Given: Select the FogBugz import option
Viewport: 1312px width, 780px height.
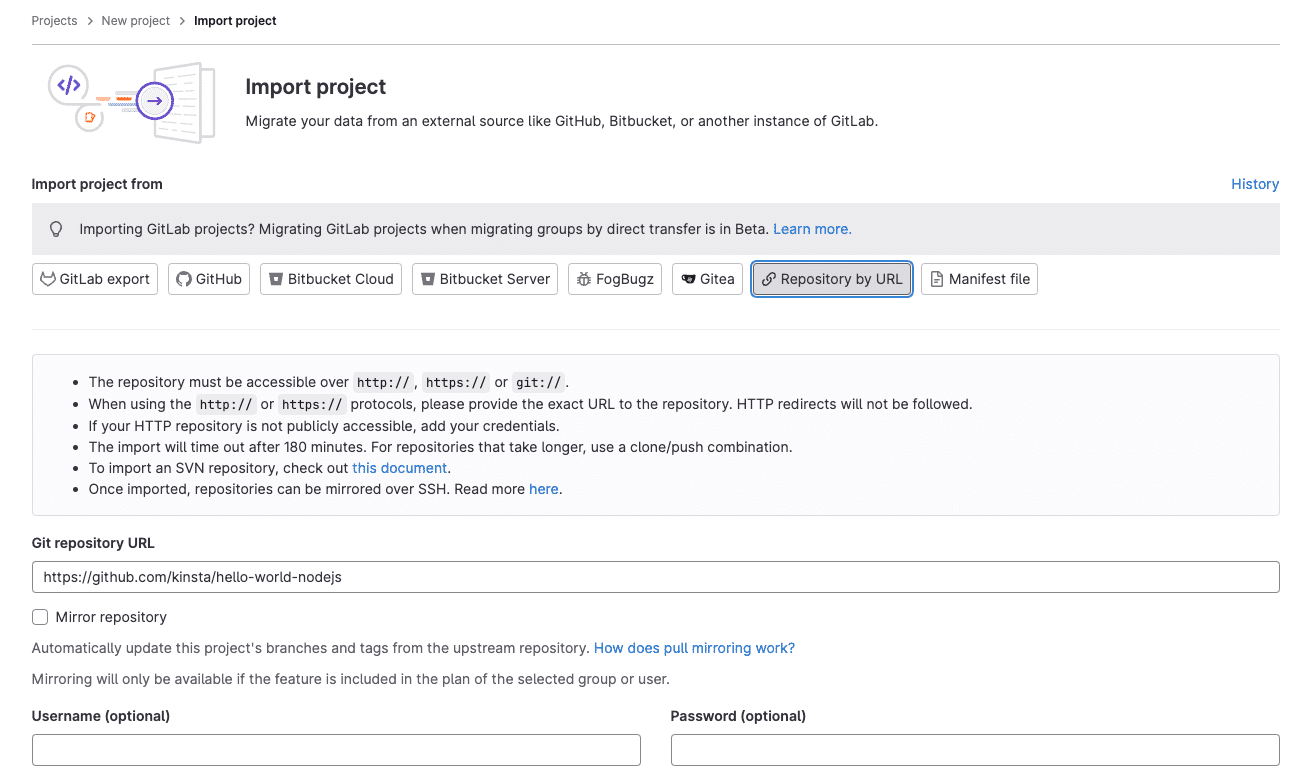Looking at the screenshot, I should (614, 279).
